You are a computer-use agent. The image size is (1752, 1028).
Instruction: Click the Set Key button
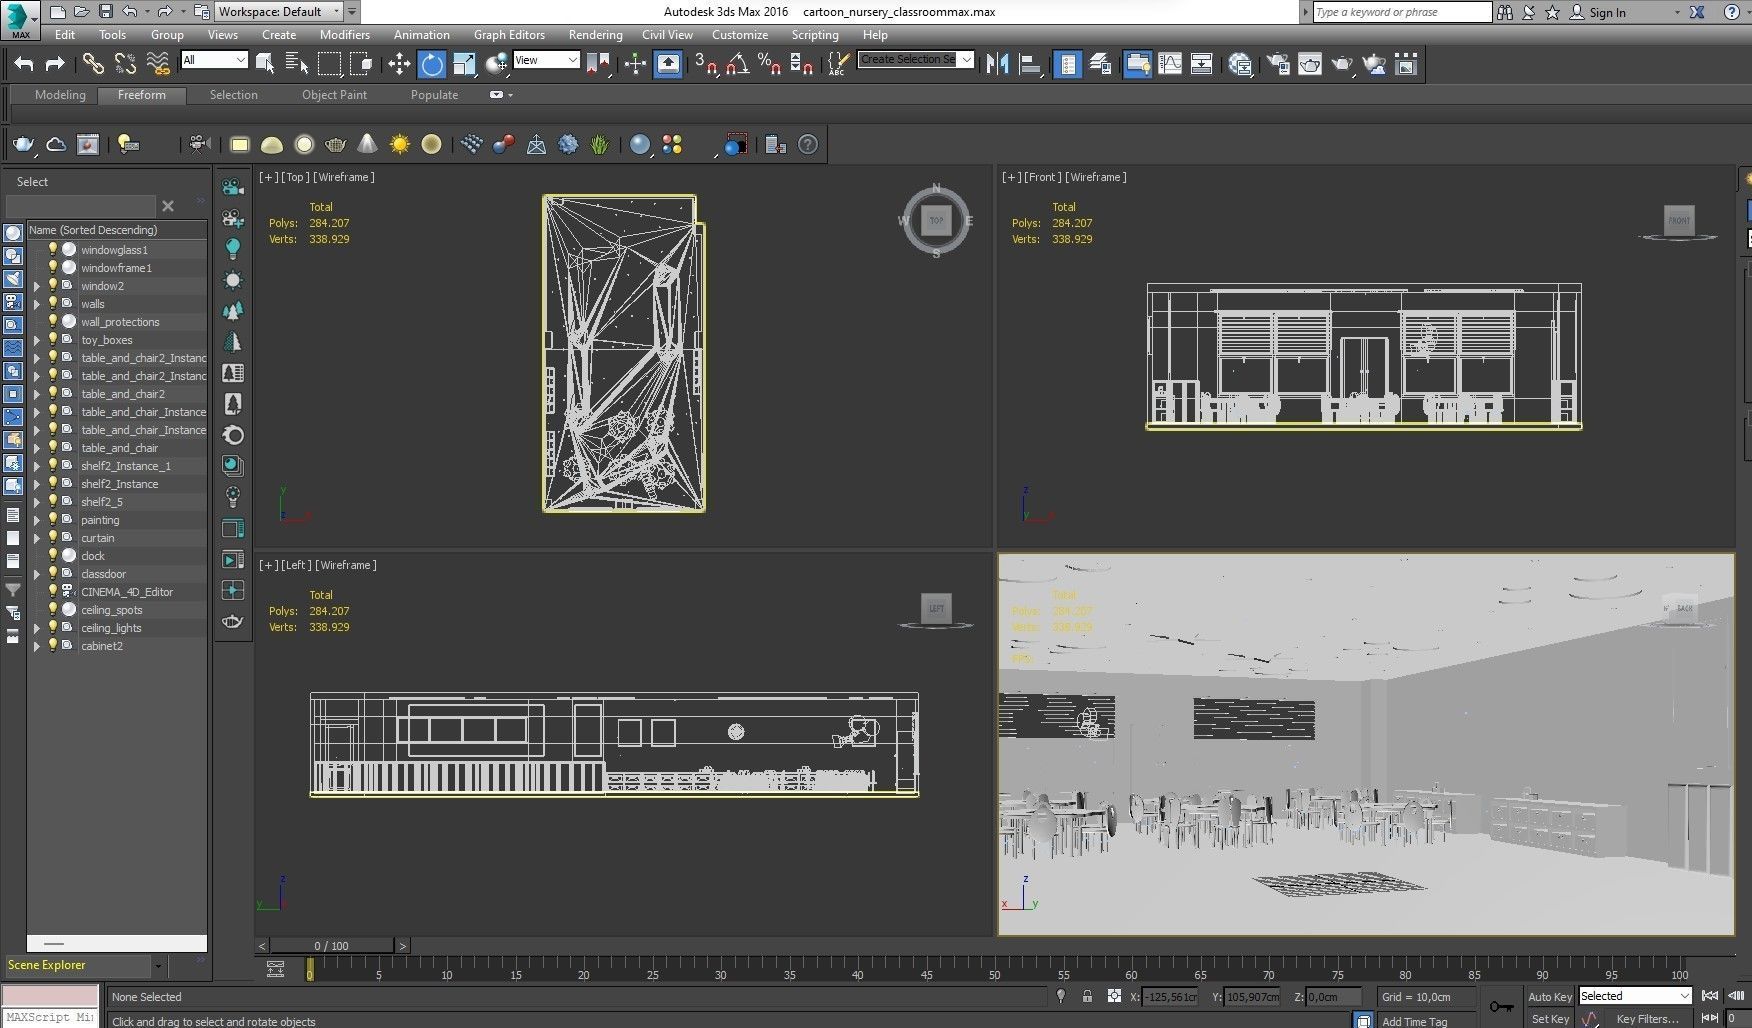coord(1549,1019)
